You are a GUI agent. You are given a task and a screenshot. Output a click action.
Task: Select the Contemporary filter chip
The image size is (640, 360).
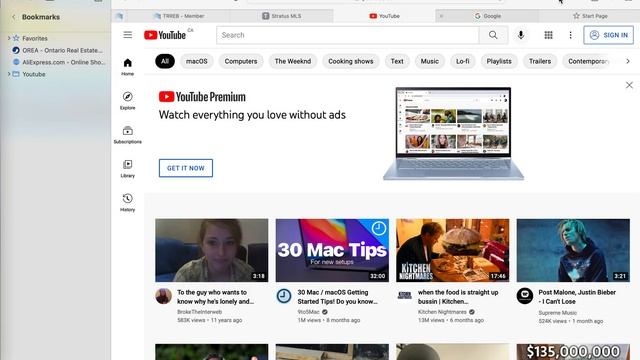pyautogui.click(x=588, y=61)
